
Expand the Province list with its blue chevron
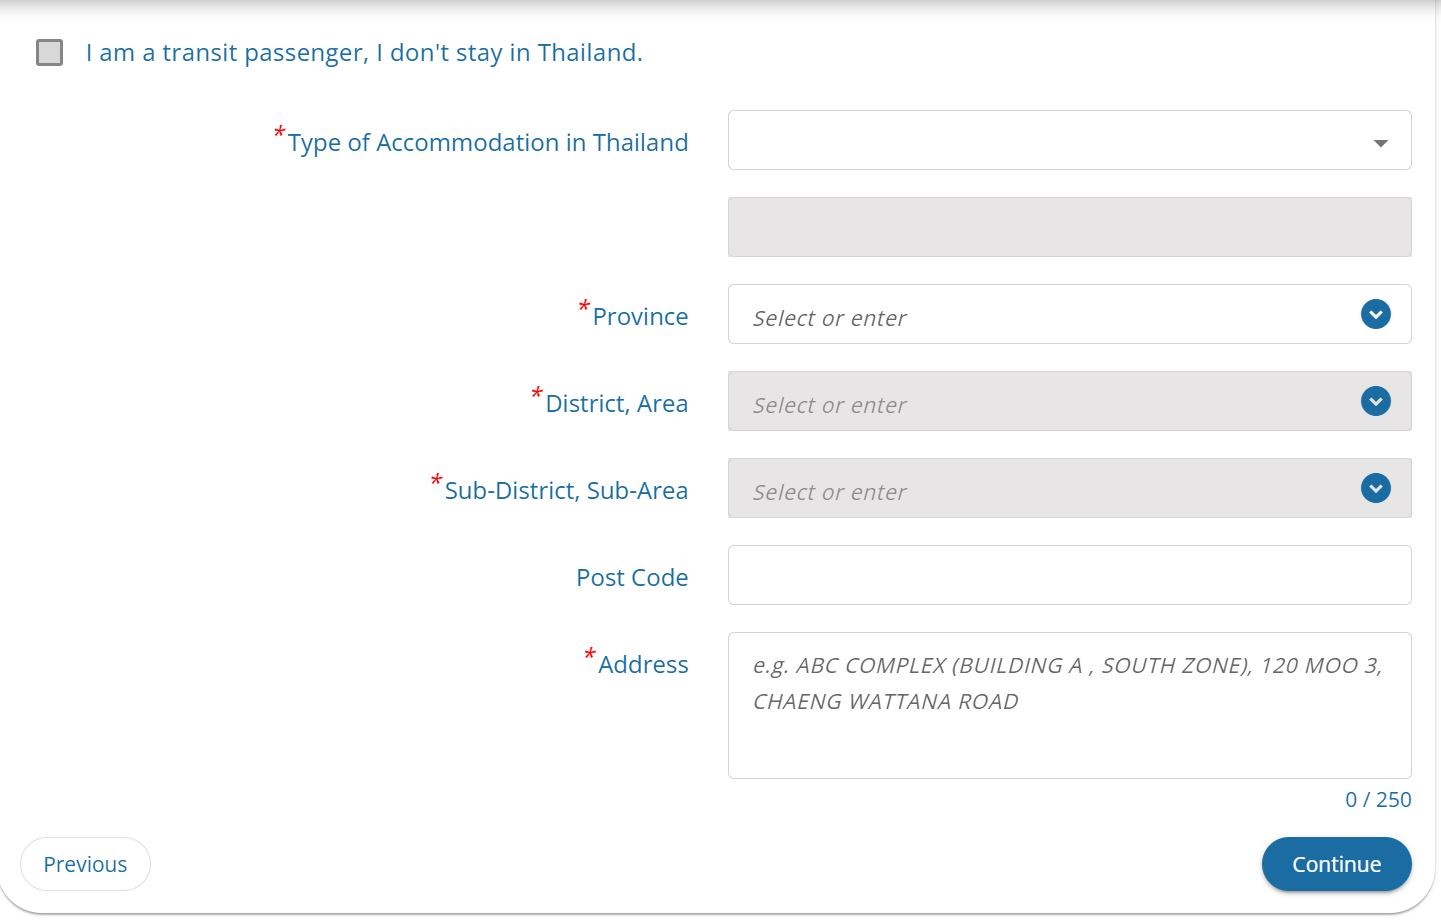click(x=1376, y=314)
